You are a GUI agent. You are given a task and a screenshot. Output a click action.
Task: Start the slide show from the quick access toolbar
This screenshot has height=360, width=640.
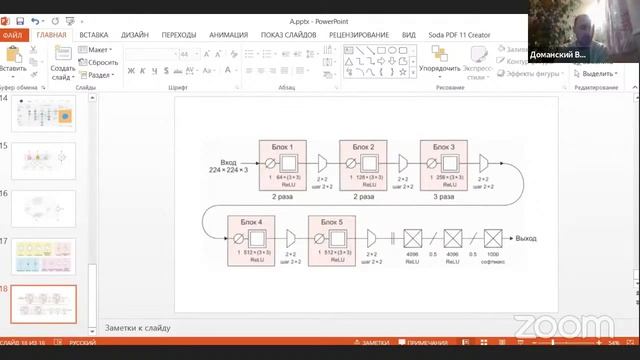click(70, 21)
